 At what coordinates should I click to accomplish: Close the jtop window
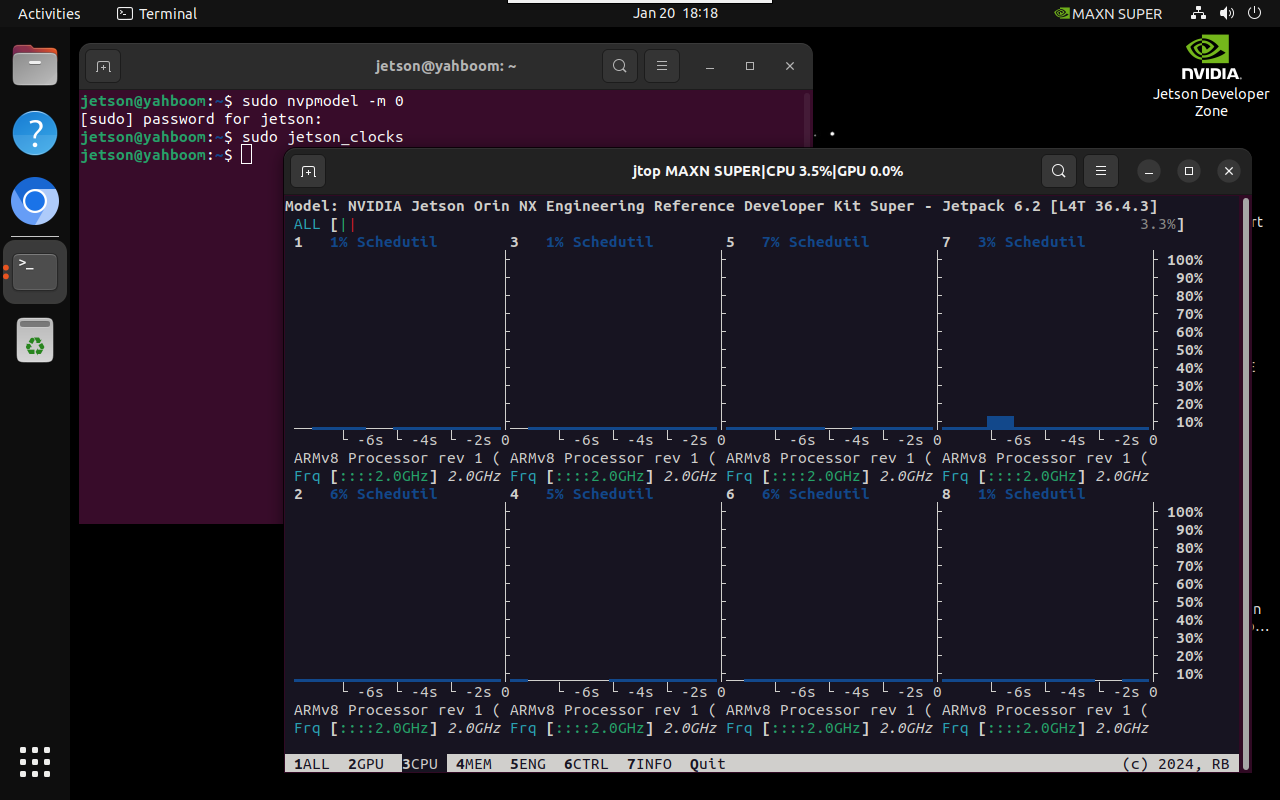click(x=1229, y=171)
